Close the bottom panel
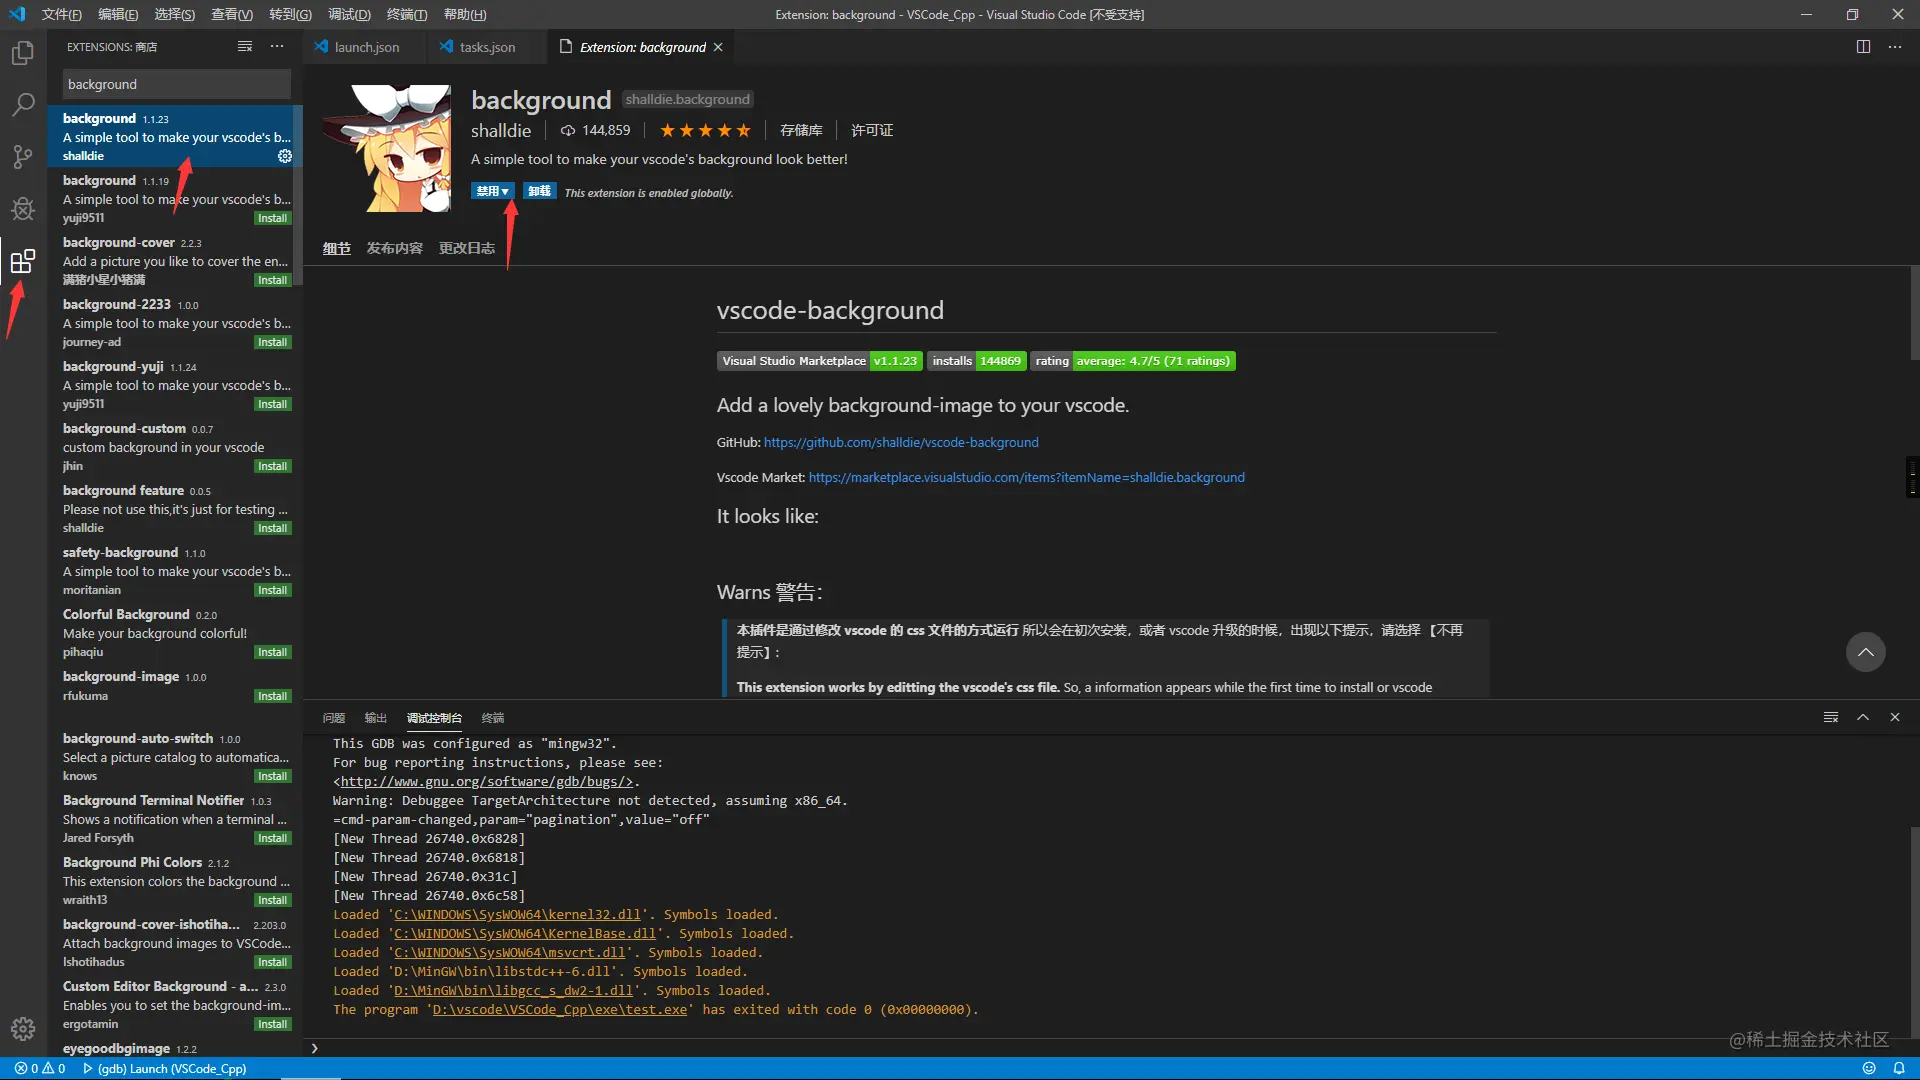The image size is (1920, 1080). tap(1895, 717)
